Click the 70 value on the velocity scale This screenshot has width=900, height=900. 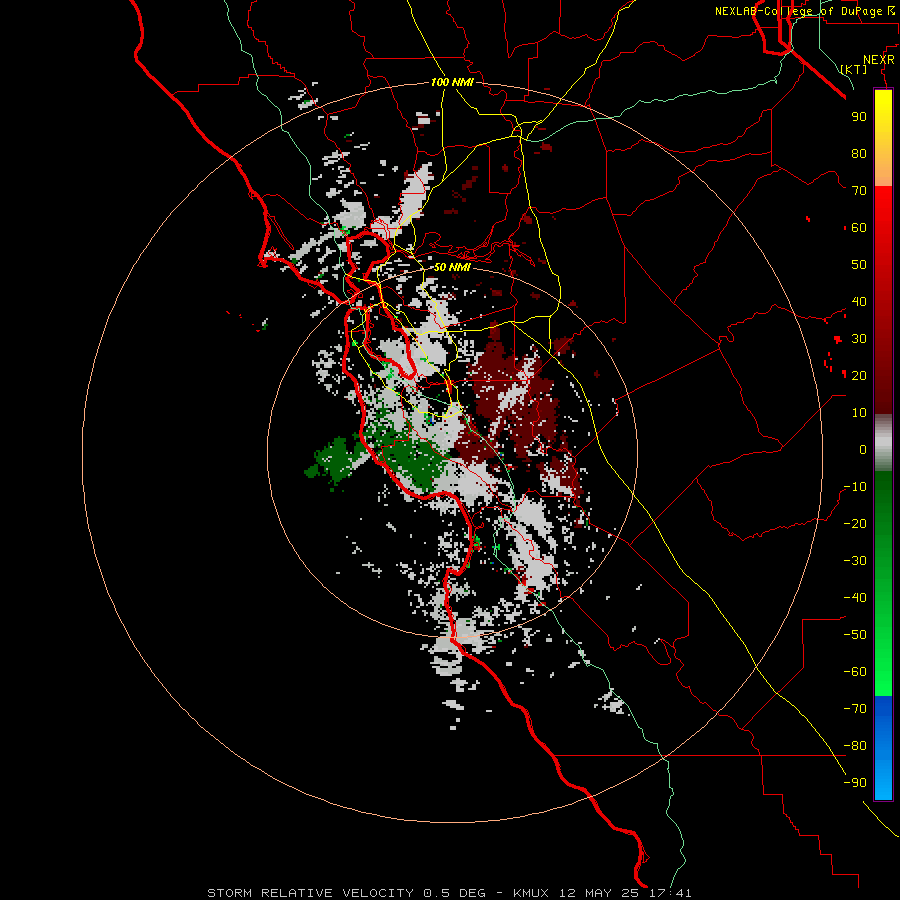(859, 191)
